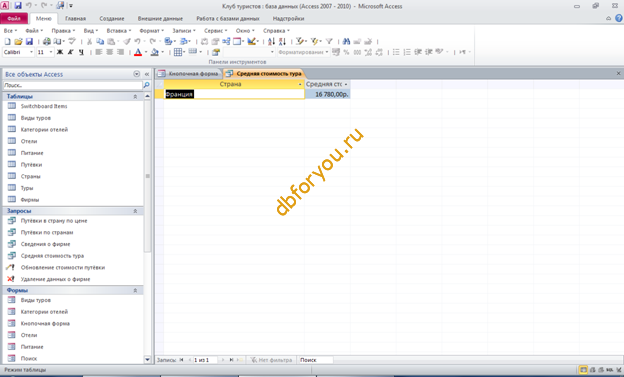624x377 pixels.
Task: Toggle Bold formatting button
Action: [x=60, y=52]
